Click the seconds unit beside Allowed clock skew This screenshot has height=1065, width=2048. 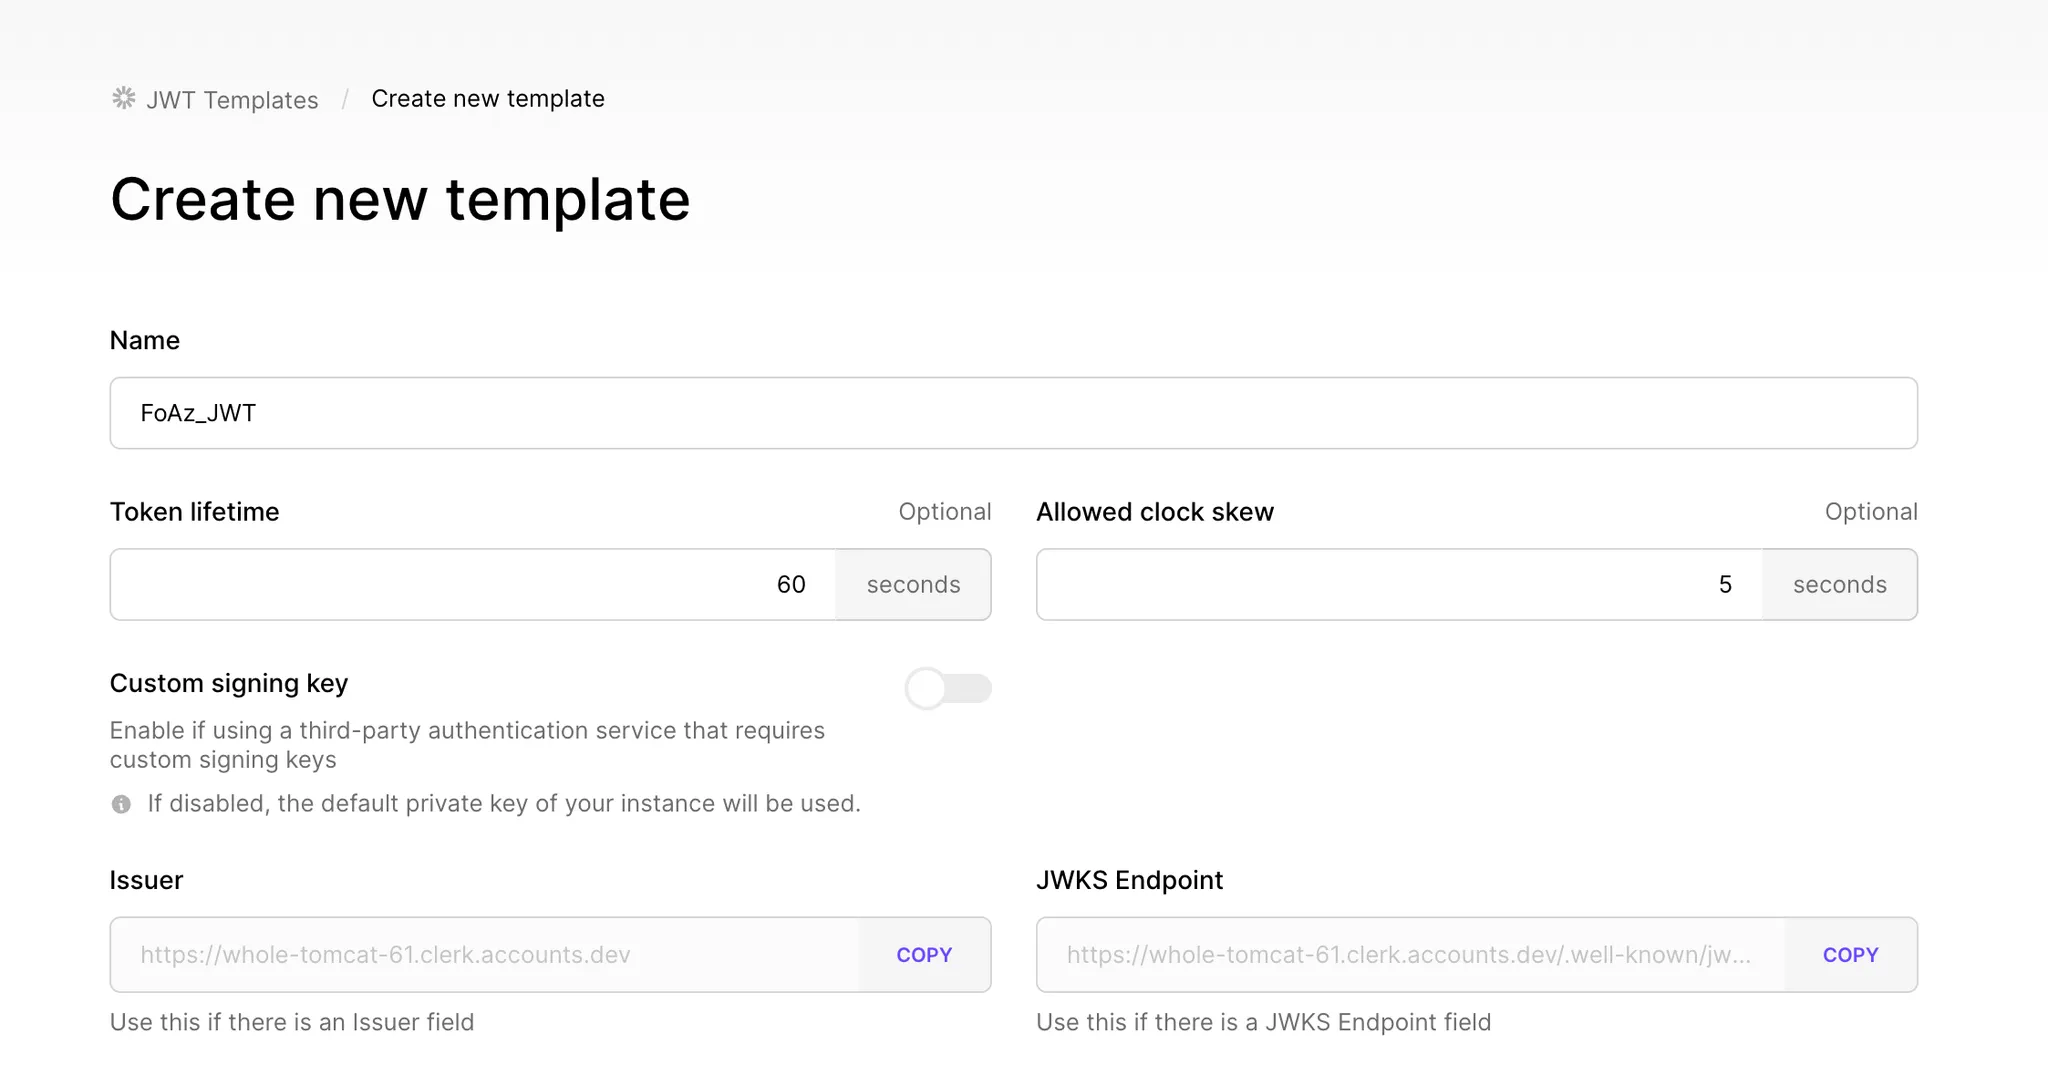(1839, 584)
